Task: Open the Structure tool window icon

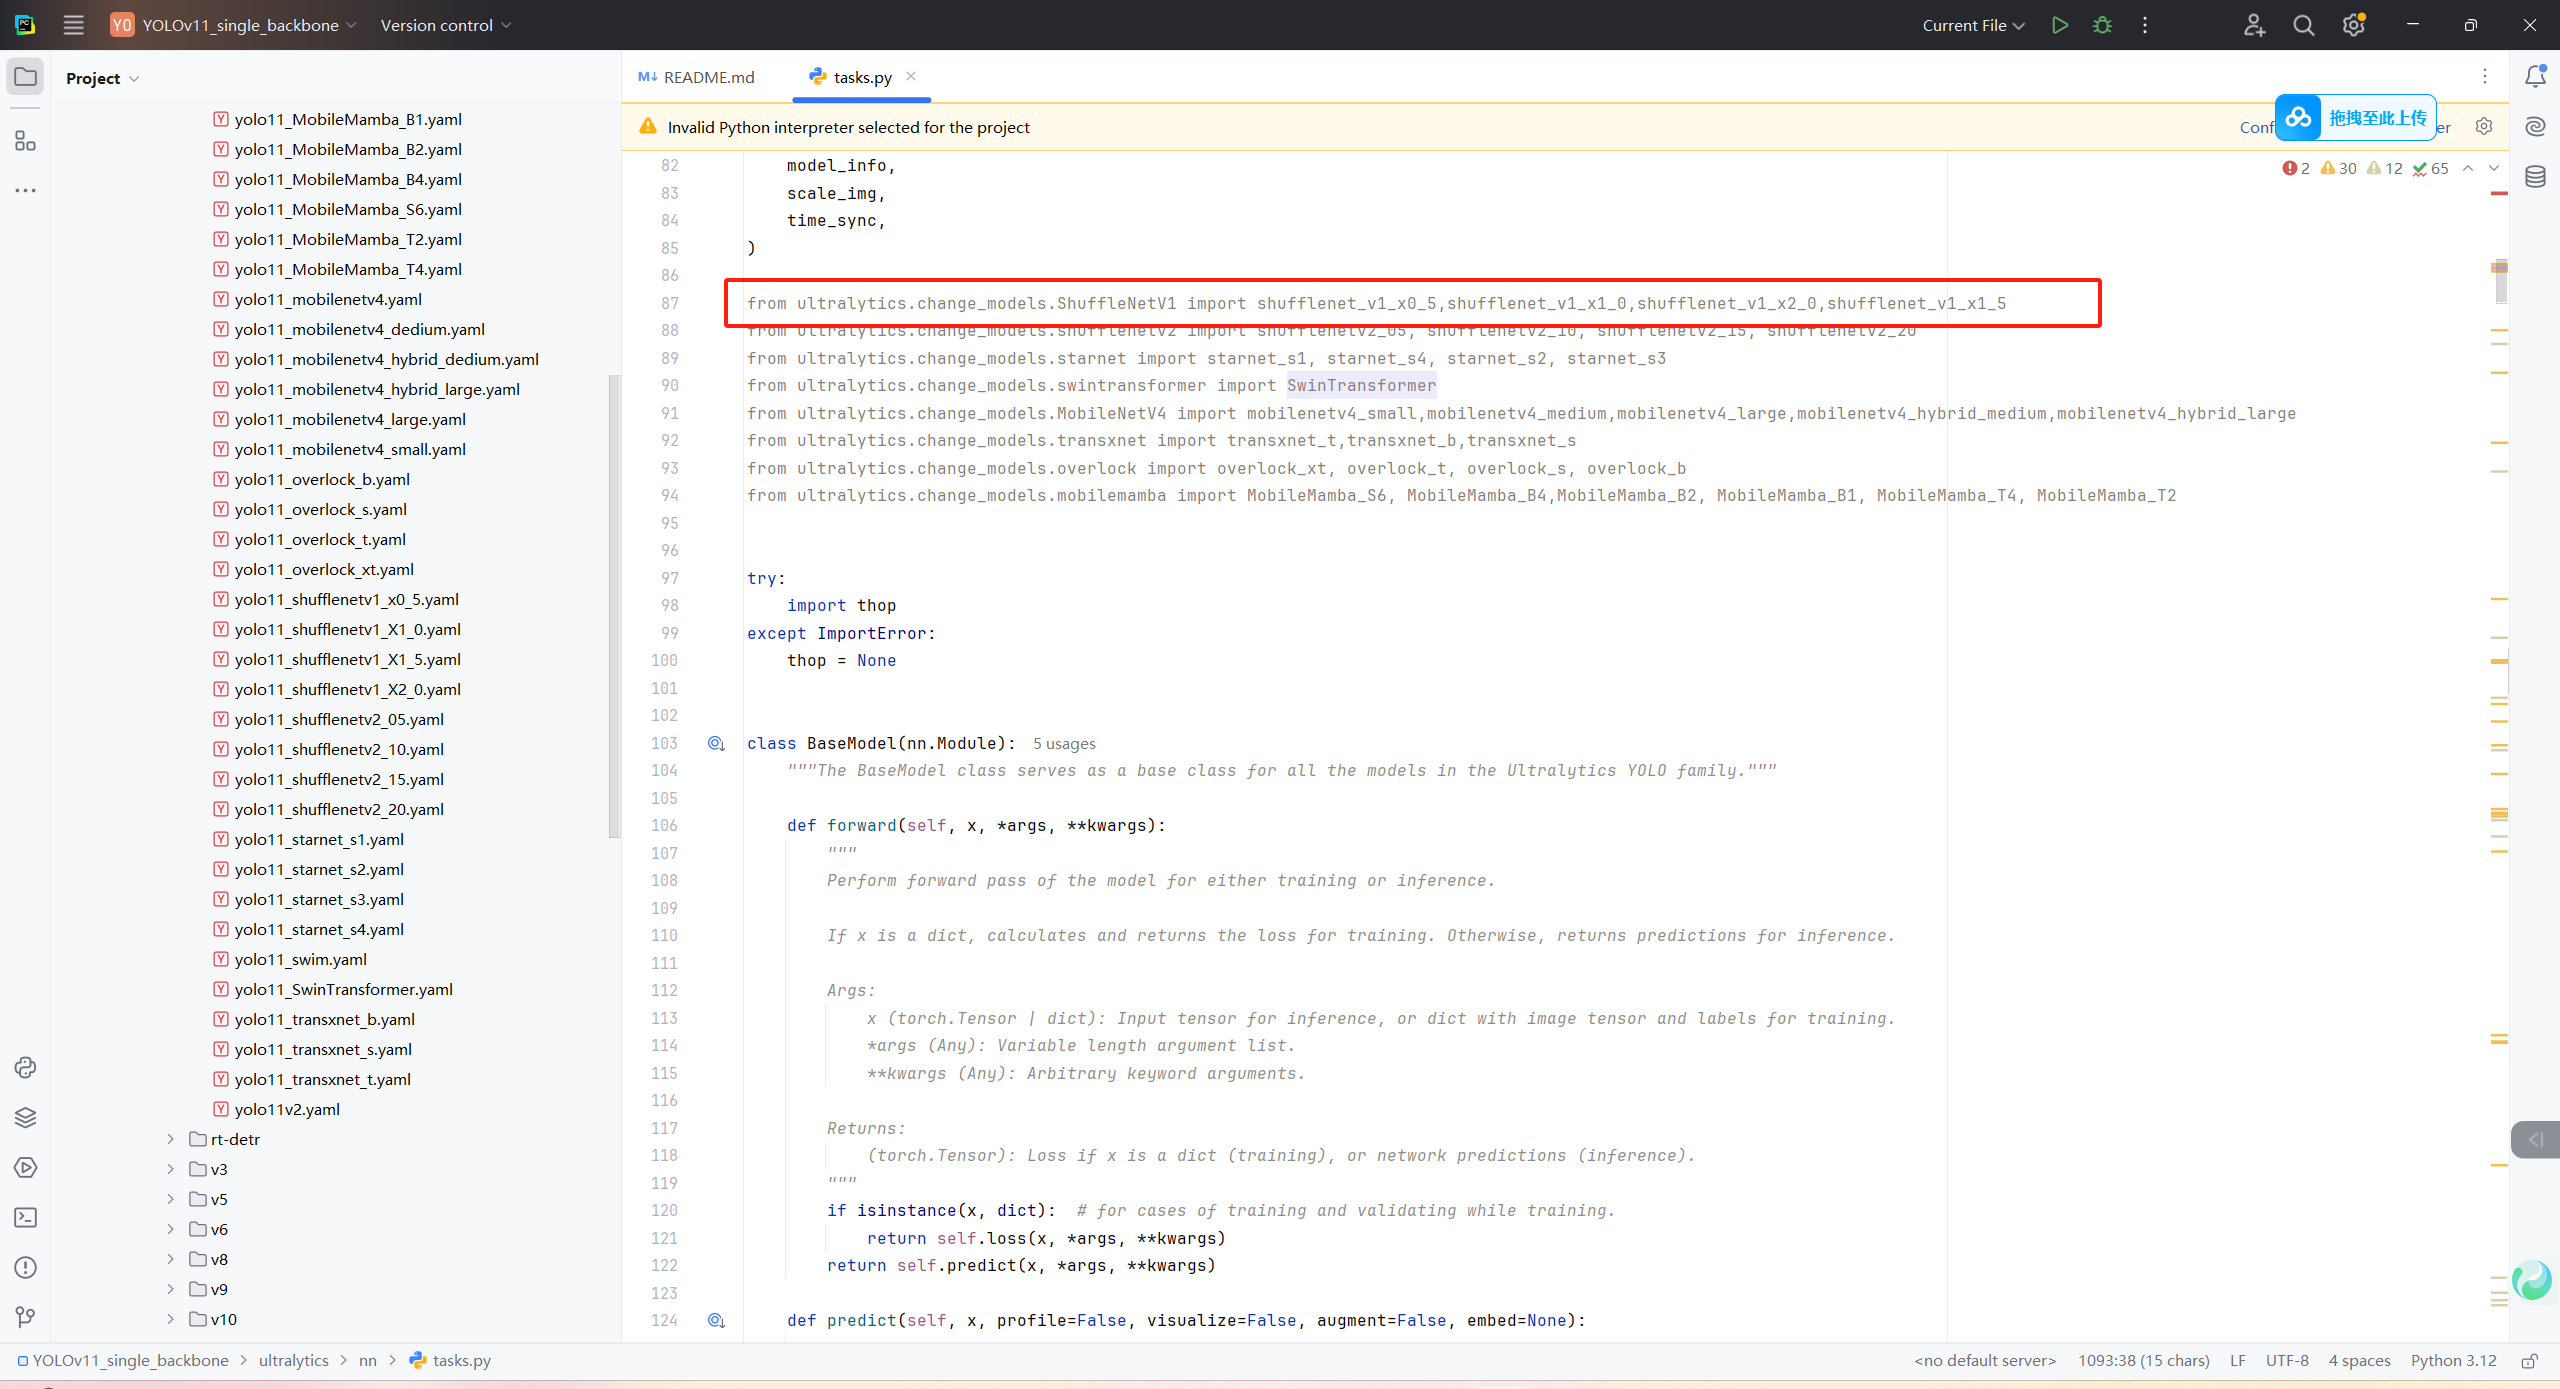Action: pos(25,141)
